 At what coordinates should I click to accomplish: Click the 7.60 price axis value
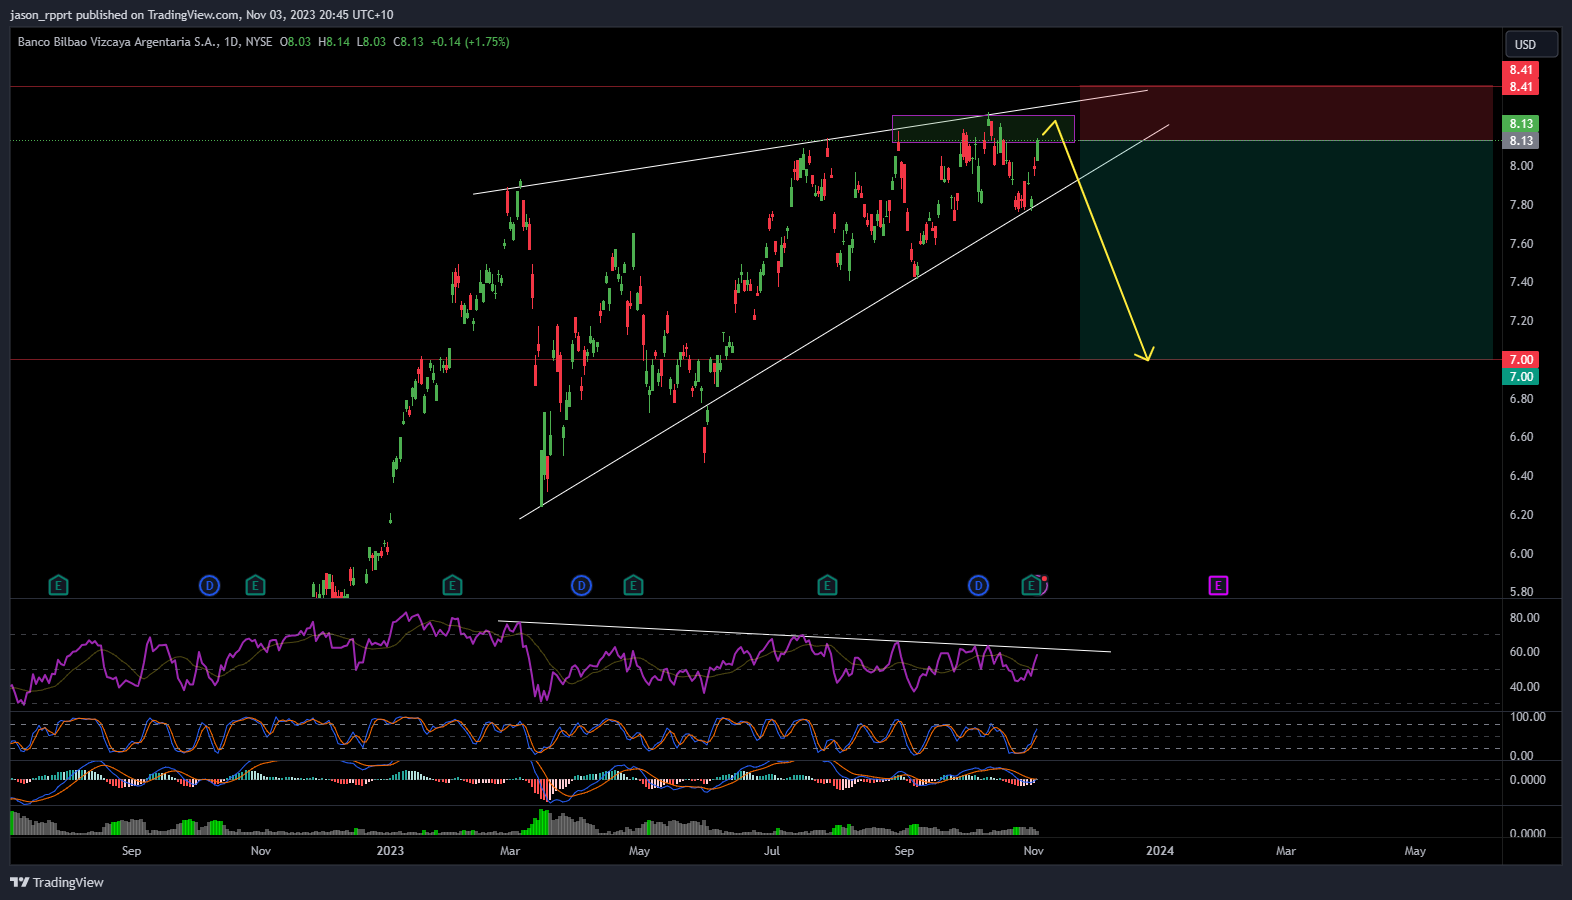pos(1521,244)
